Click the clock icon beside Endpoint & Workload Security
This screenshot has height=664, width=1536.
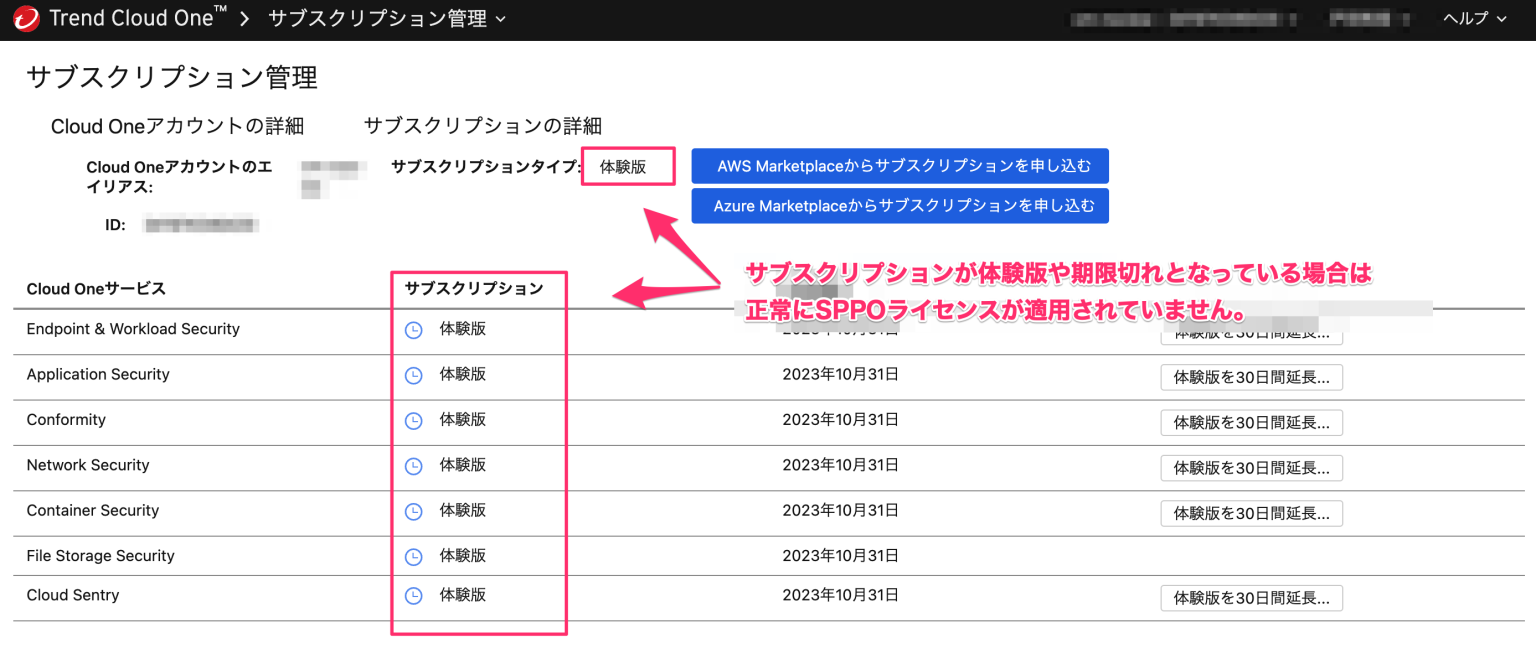pos(413,330)
